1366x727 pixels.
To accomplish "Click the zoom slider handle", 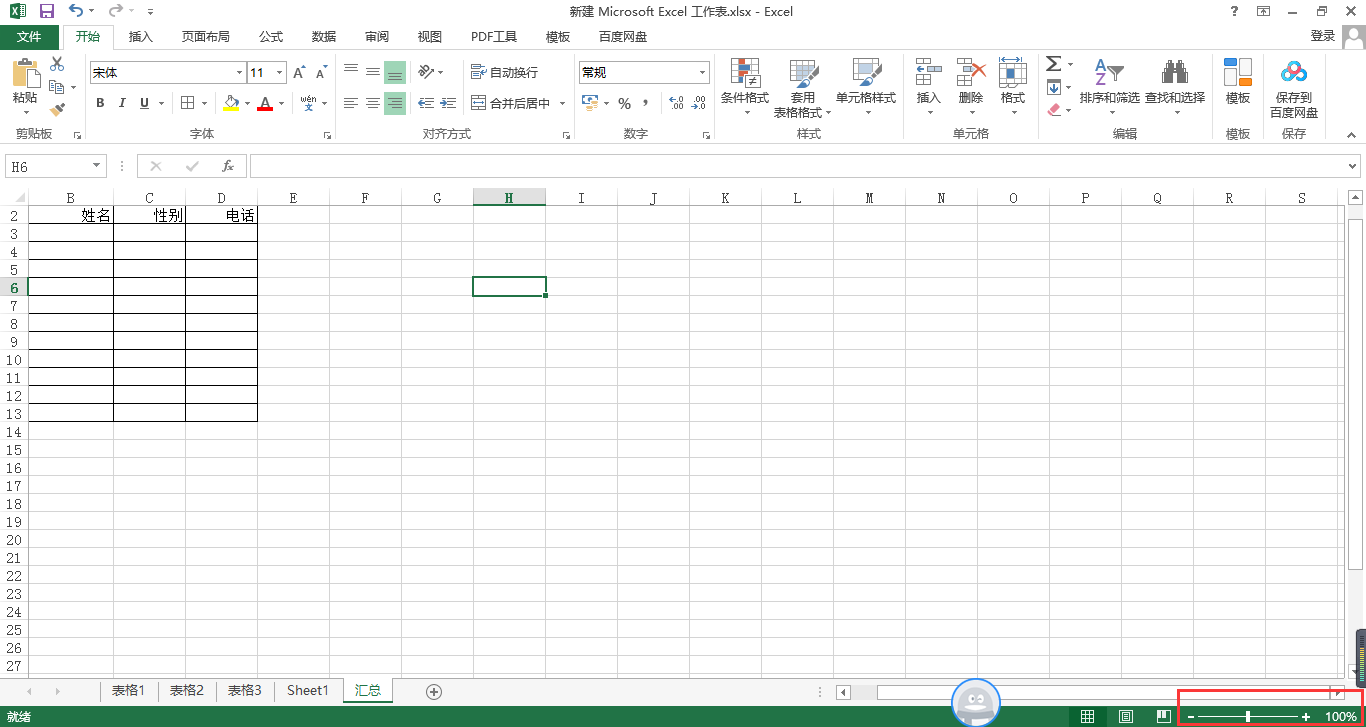I will pyautogui.click(x=1248, y=717).
